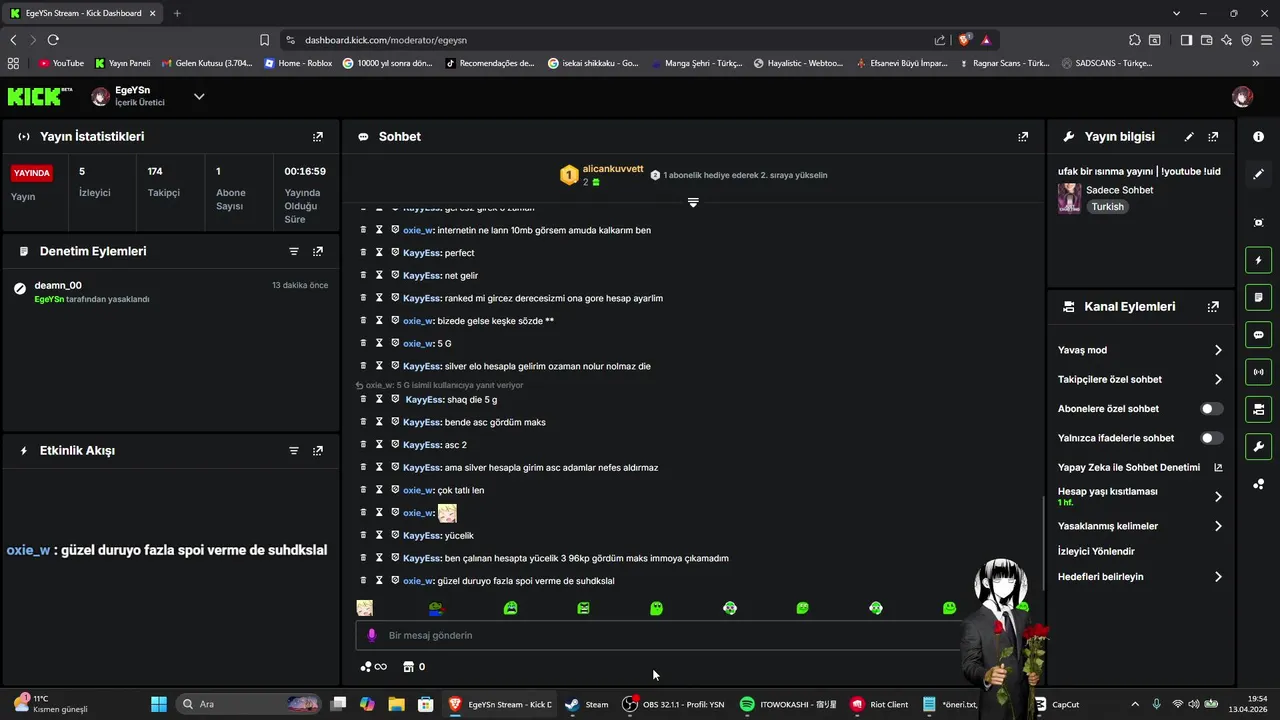Toggle the wrench panel icon in right sidebar
Viewport: 1280px width, 720px height.
(x=1258, y=446)
